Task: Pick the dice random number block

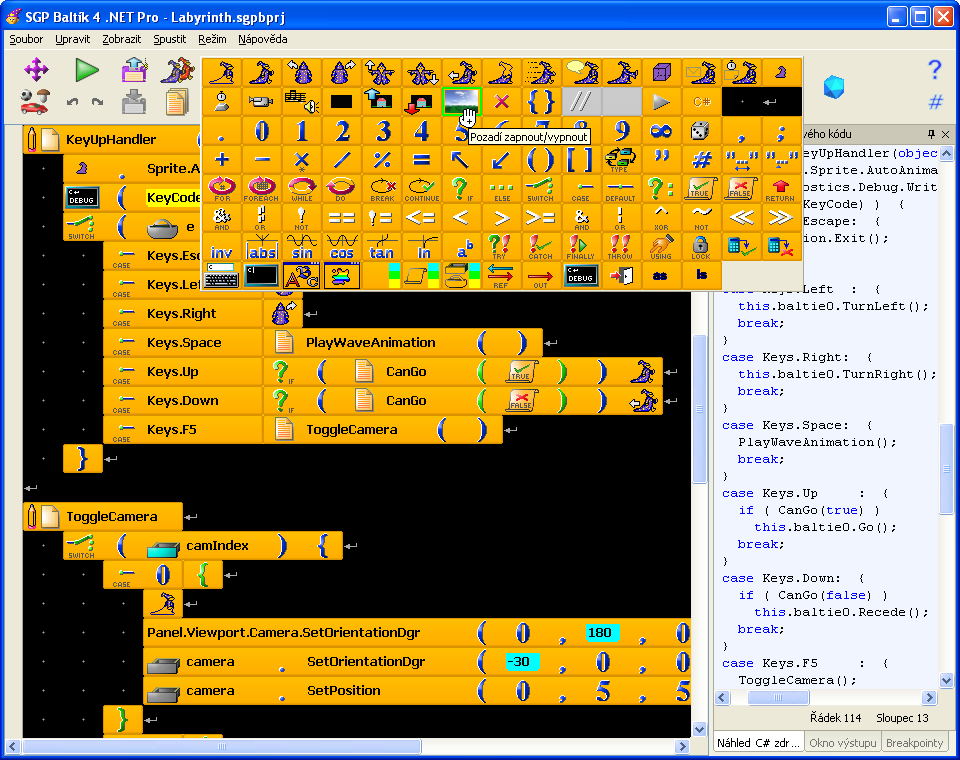Action: click(701, 131)
